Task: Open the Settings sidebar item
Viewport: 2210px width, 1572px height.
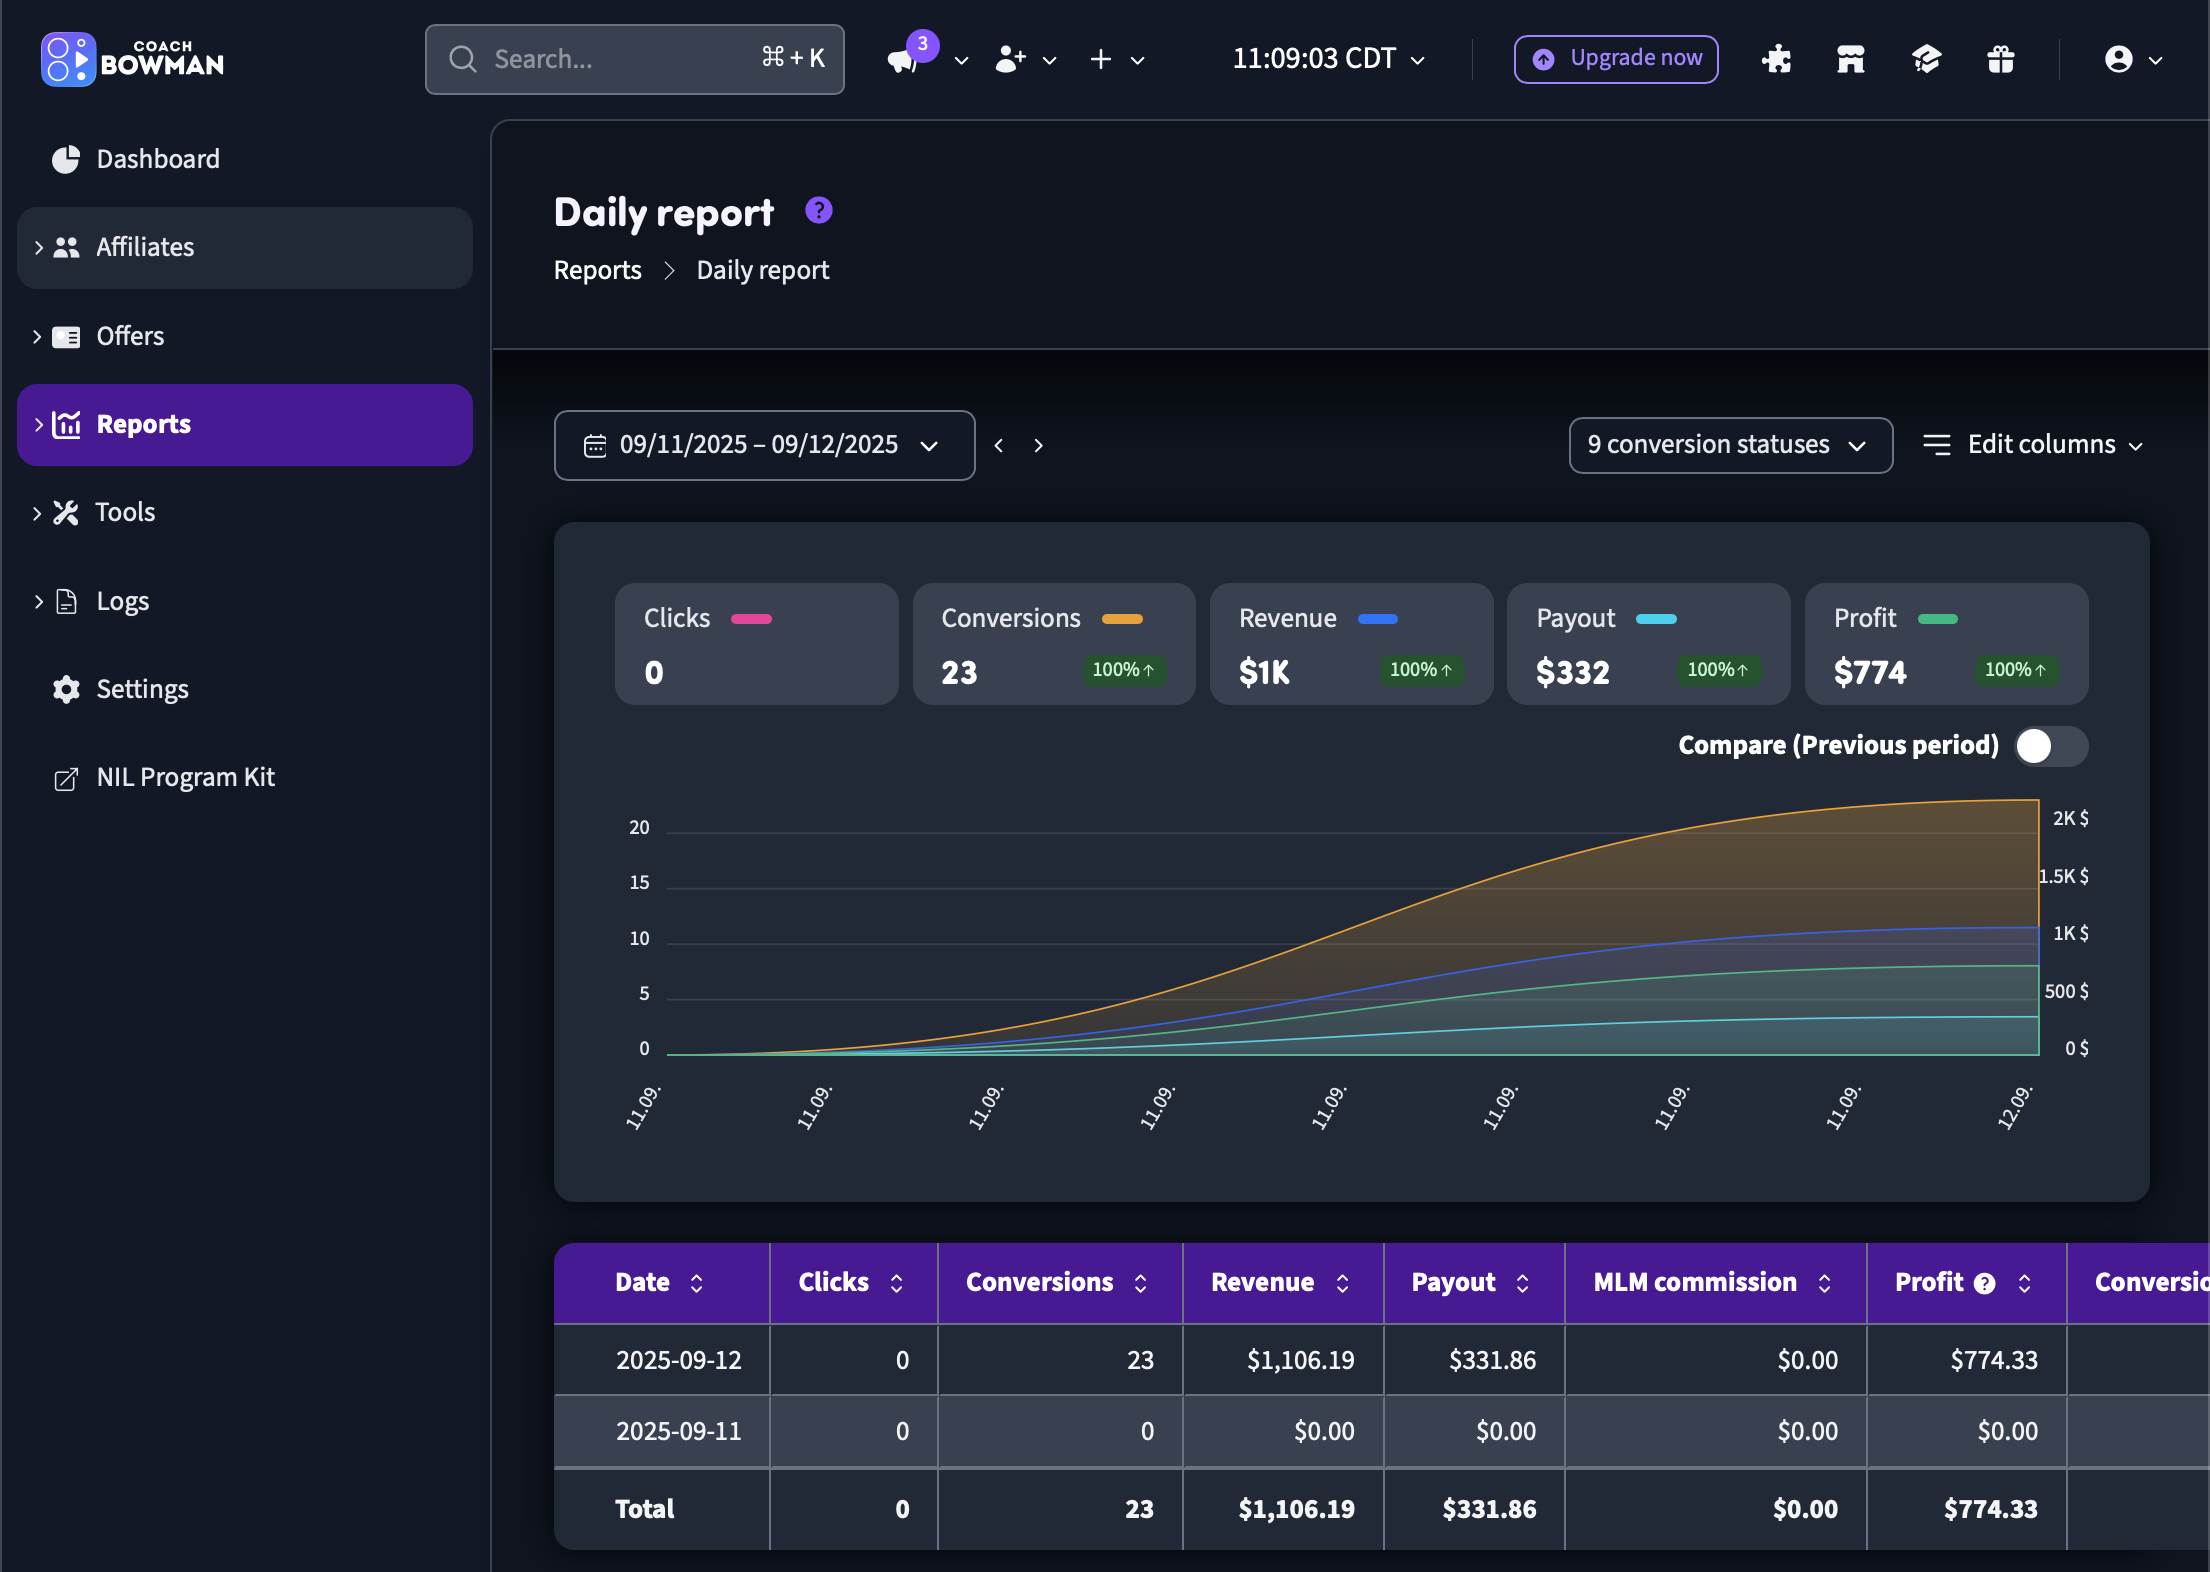Action: (x=142, y=689)
